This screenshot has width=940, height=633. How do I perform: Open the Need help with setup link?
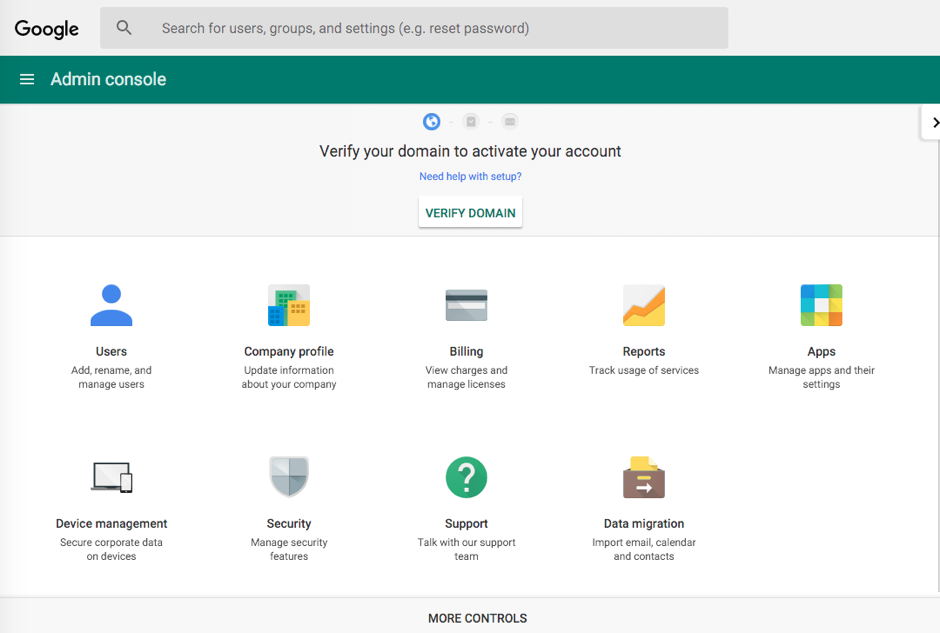[x=470, y=176]
